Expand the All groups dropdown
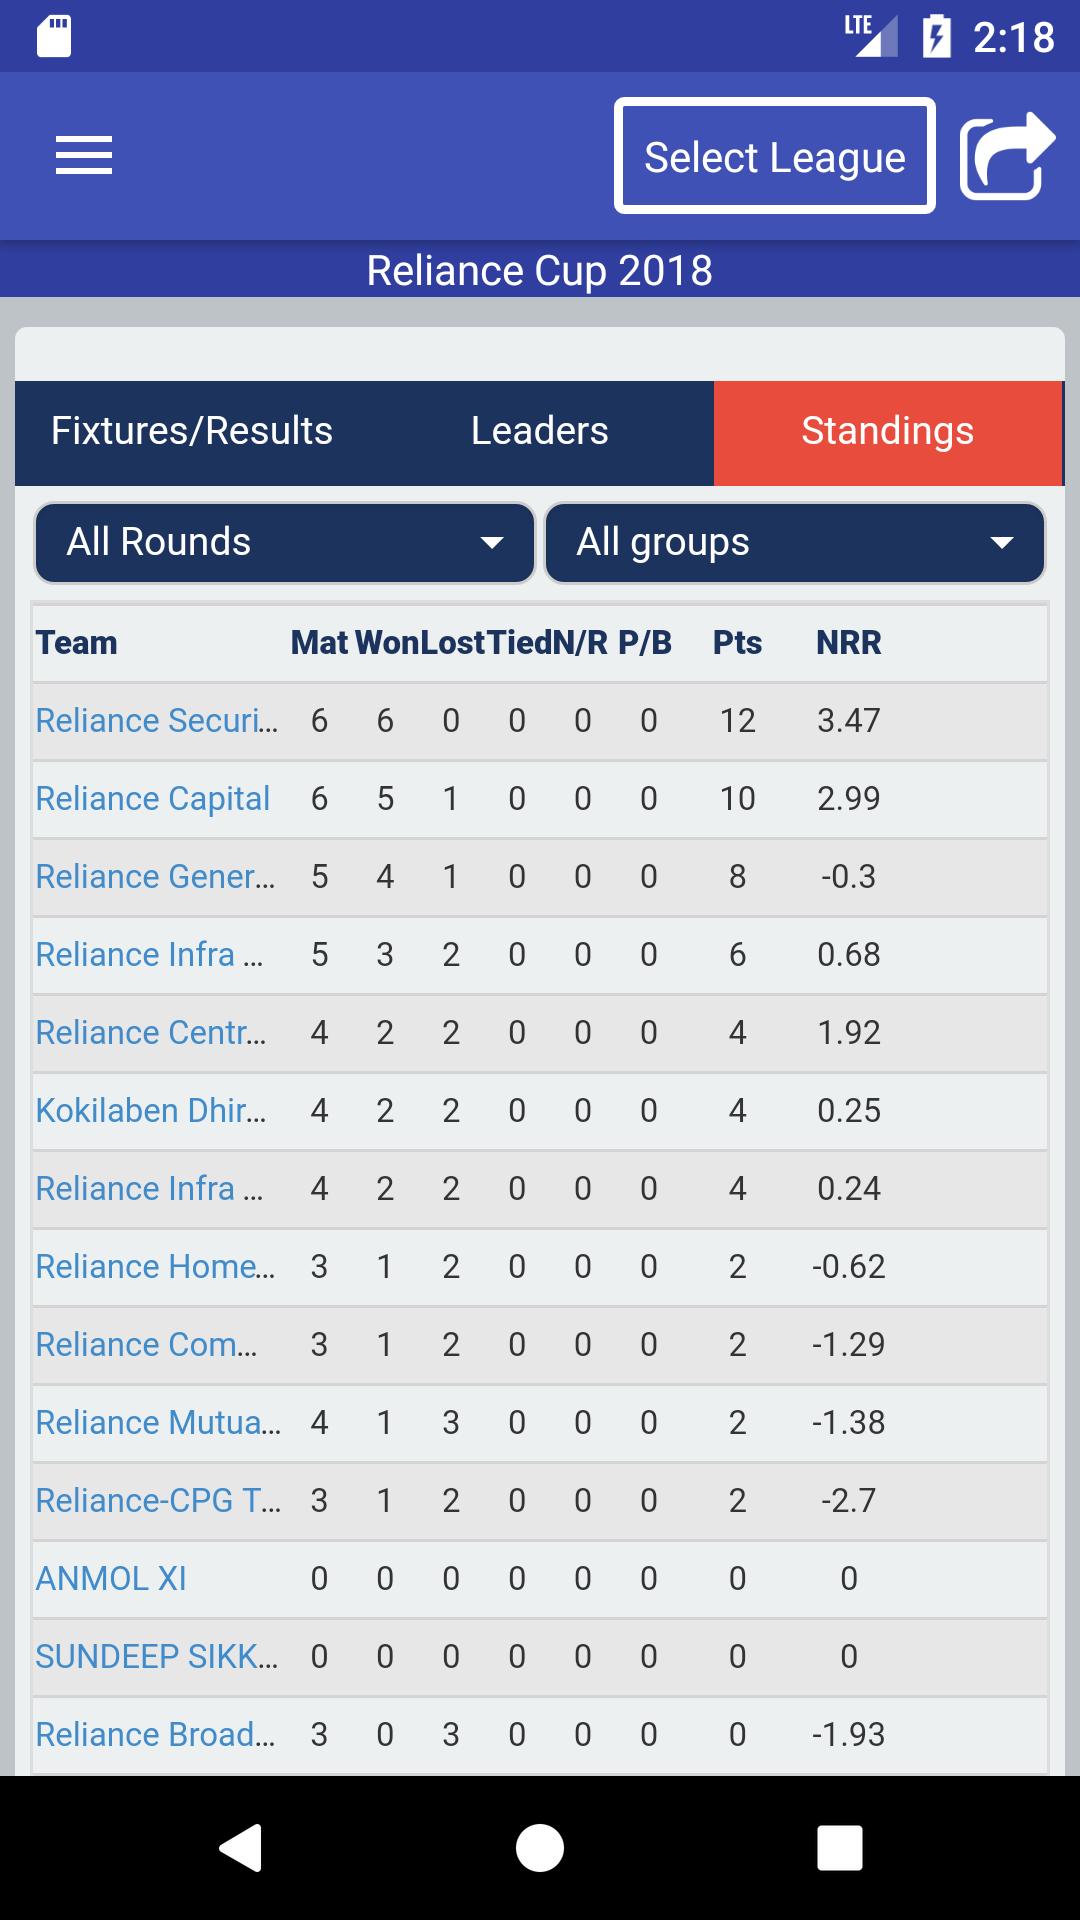 pyautogui.click(x=795, y=543)
